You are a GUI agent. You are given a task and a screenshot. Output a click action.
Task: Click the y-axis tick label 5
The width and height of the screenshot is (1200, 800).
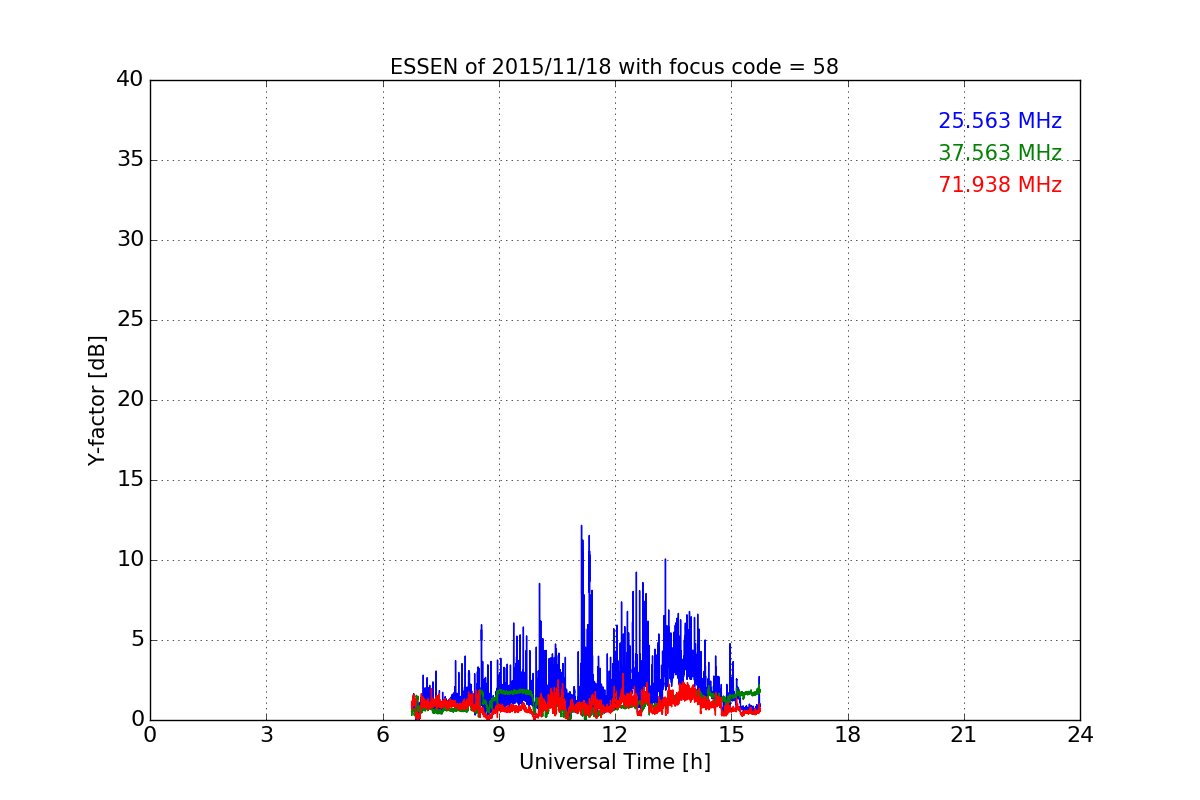point(137,640)
